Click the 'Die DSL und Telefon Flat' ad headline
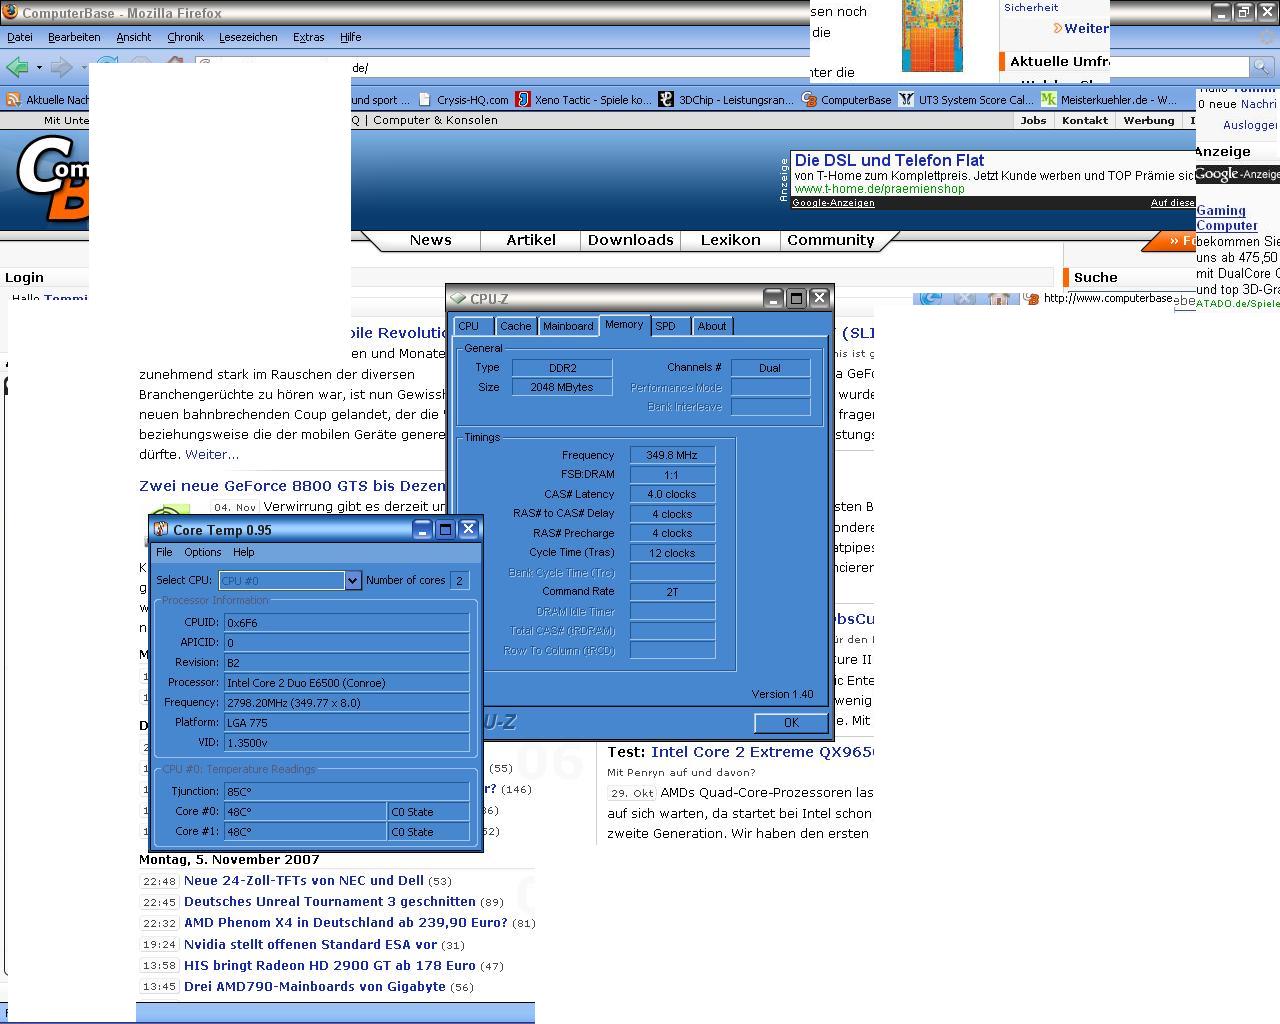The height and width of the screenshot is (1024, 1280). 889,160
